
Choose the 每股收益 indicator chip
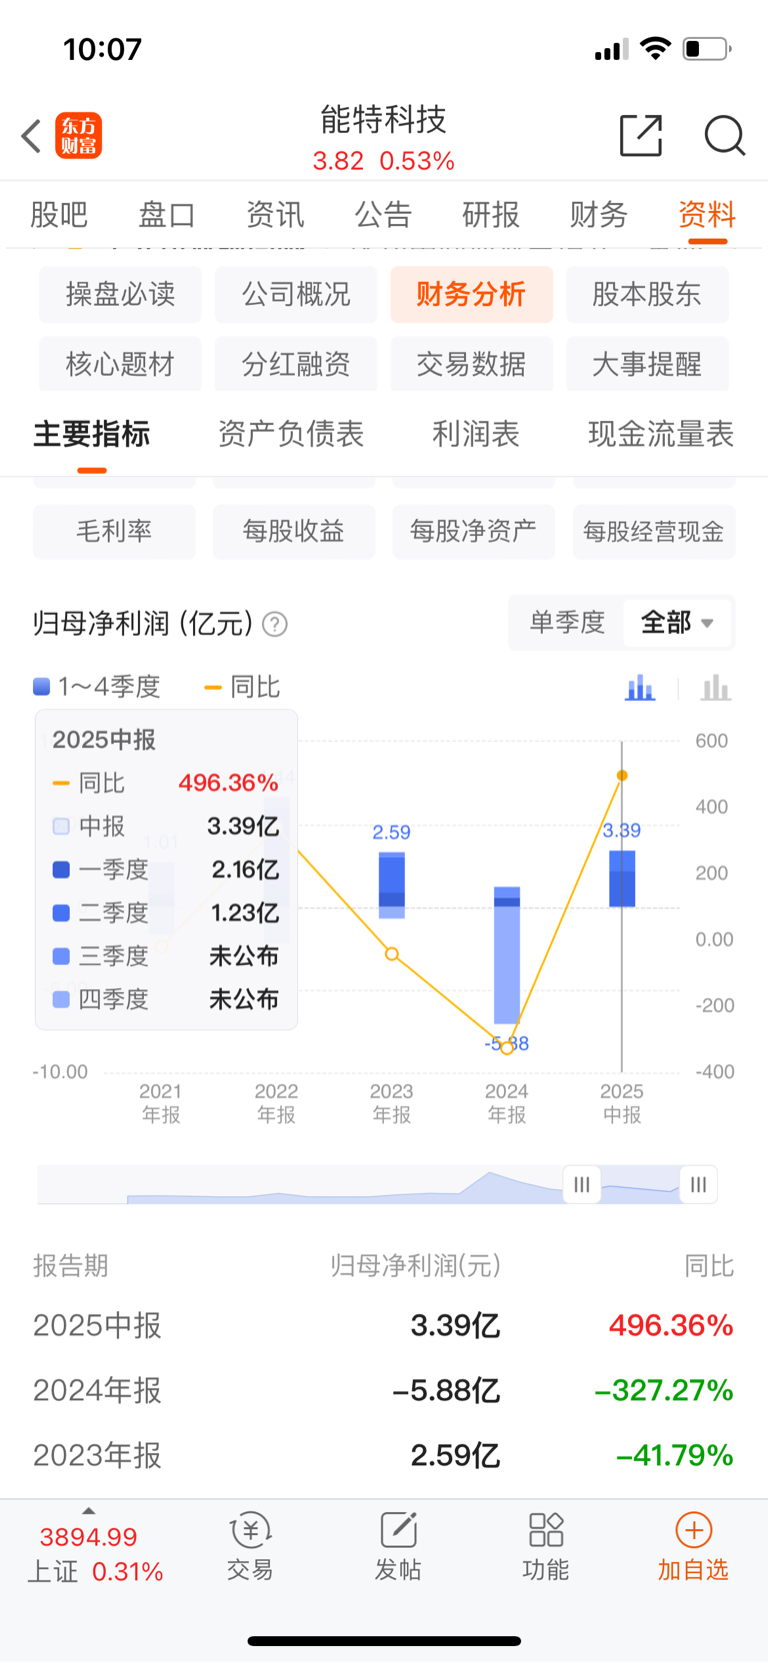tap(293, 531)
